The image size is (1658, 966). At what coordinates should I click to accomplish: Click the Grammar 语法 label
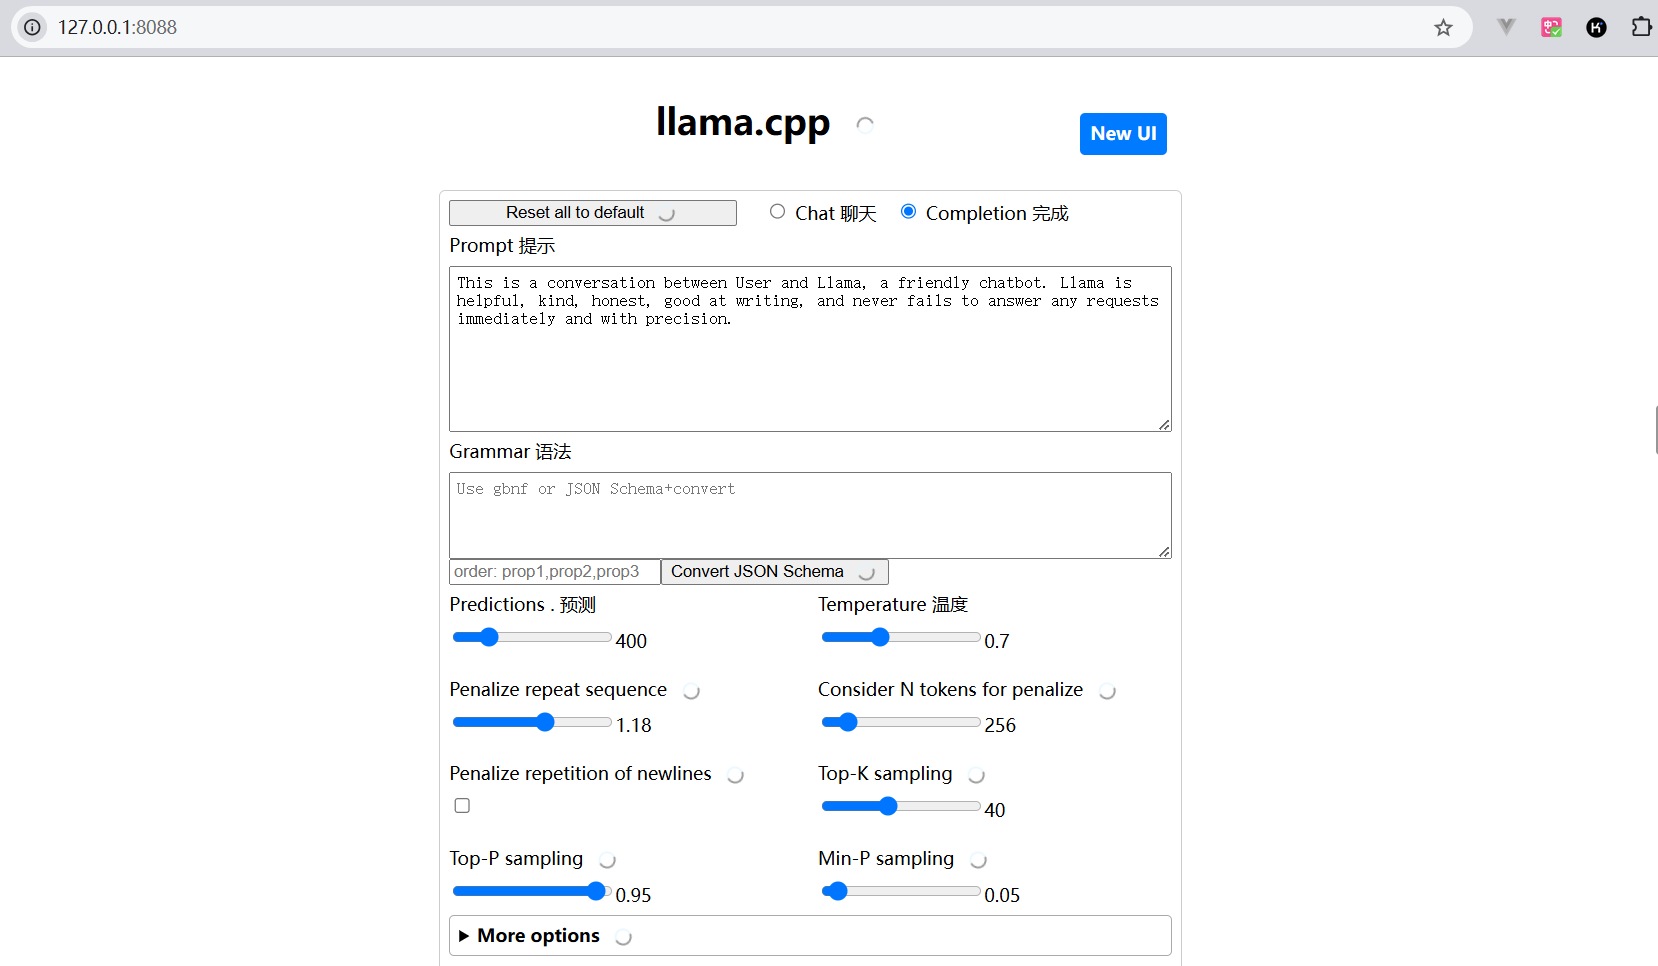point(510,452)
